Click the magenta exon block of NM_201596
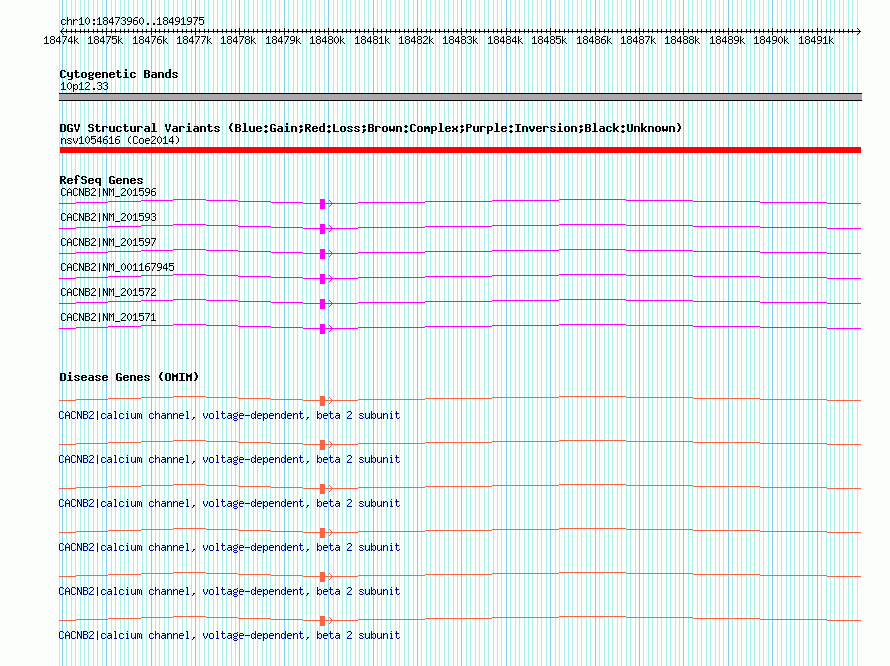Image resolution: width=890 pixels, height=666 pixels. pos(322,204)
